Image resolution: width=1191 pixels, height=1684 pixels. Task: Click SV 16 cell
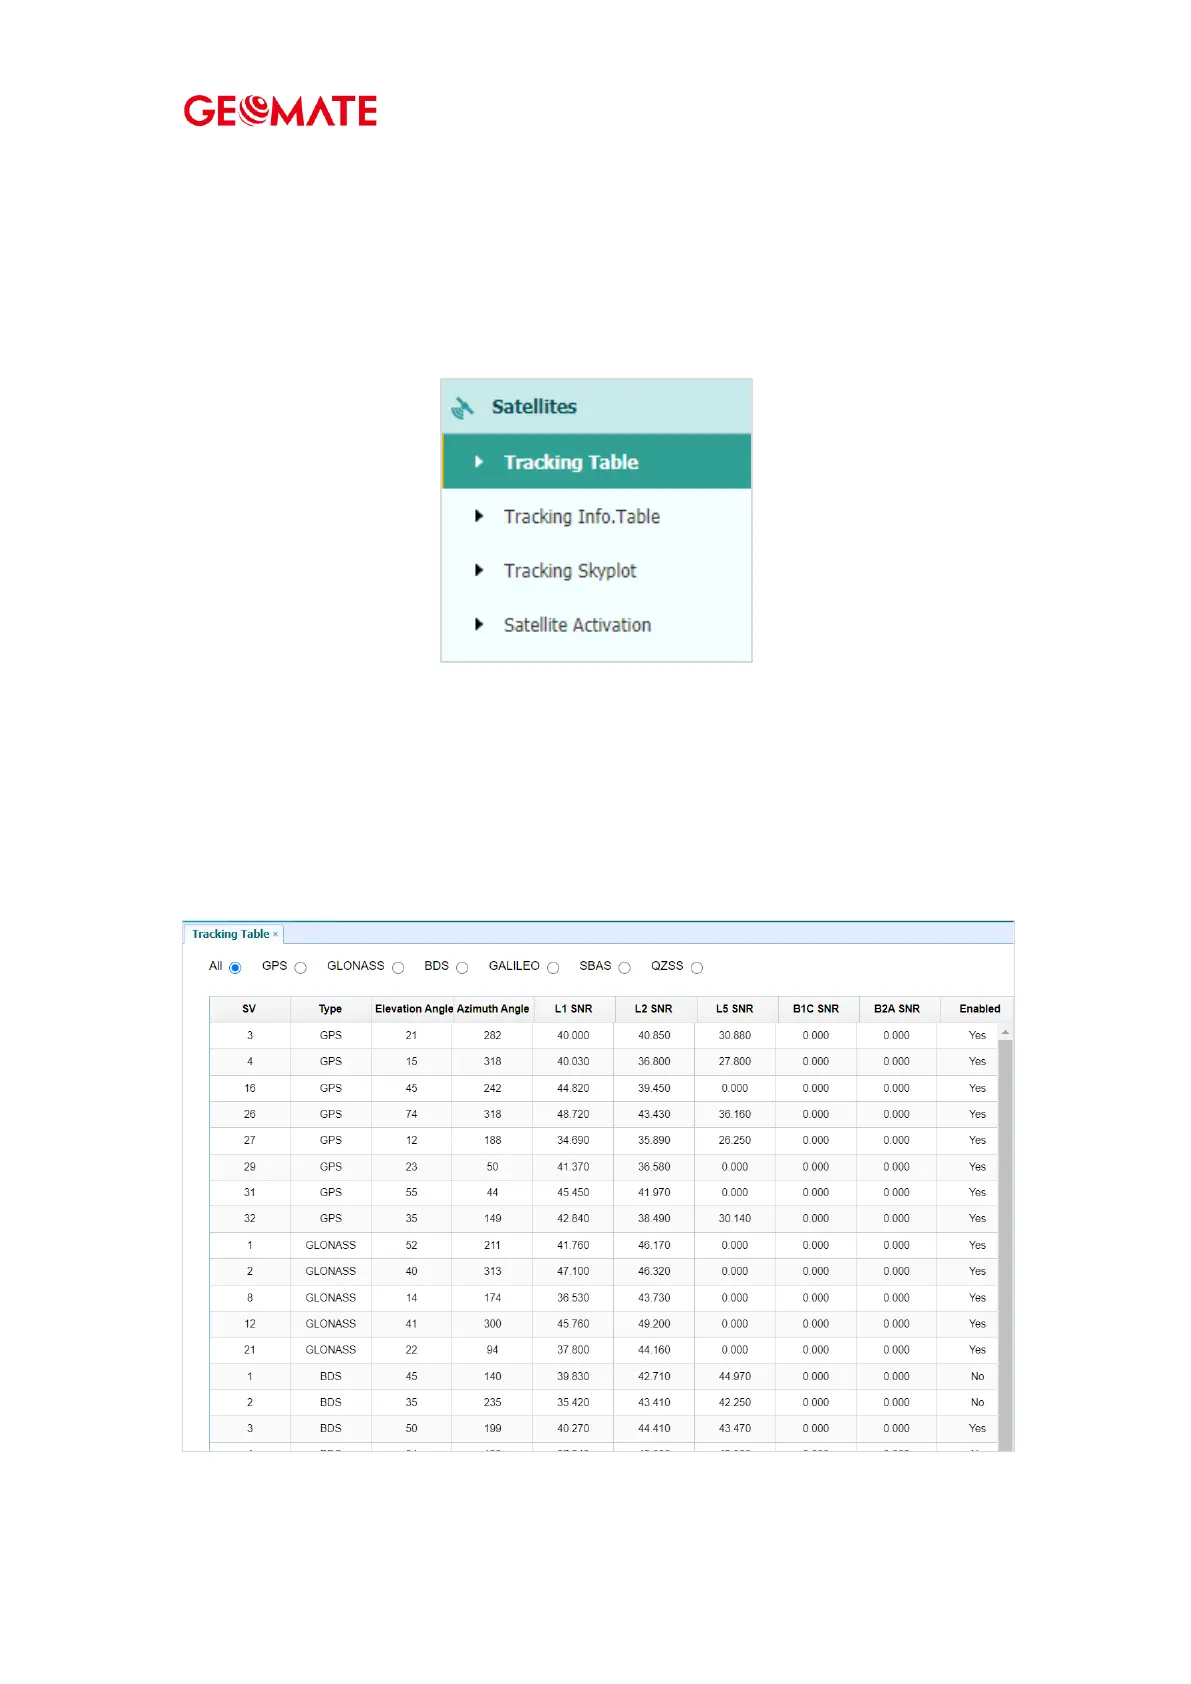[x=249, y=1088]
